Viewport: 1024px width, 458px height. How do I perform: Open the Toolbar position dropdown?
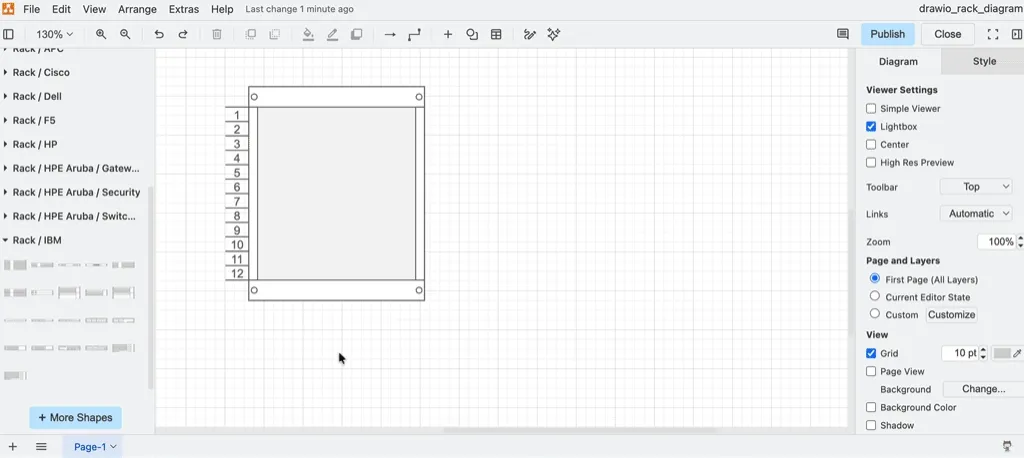pos(976,187)
